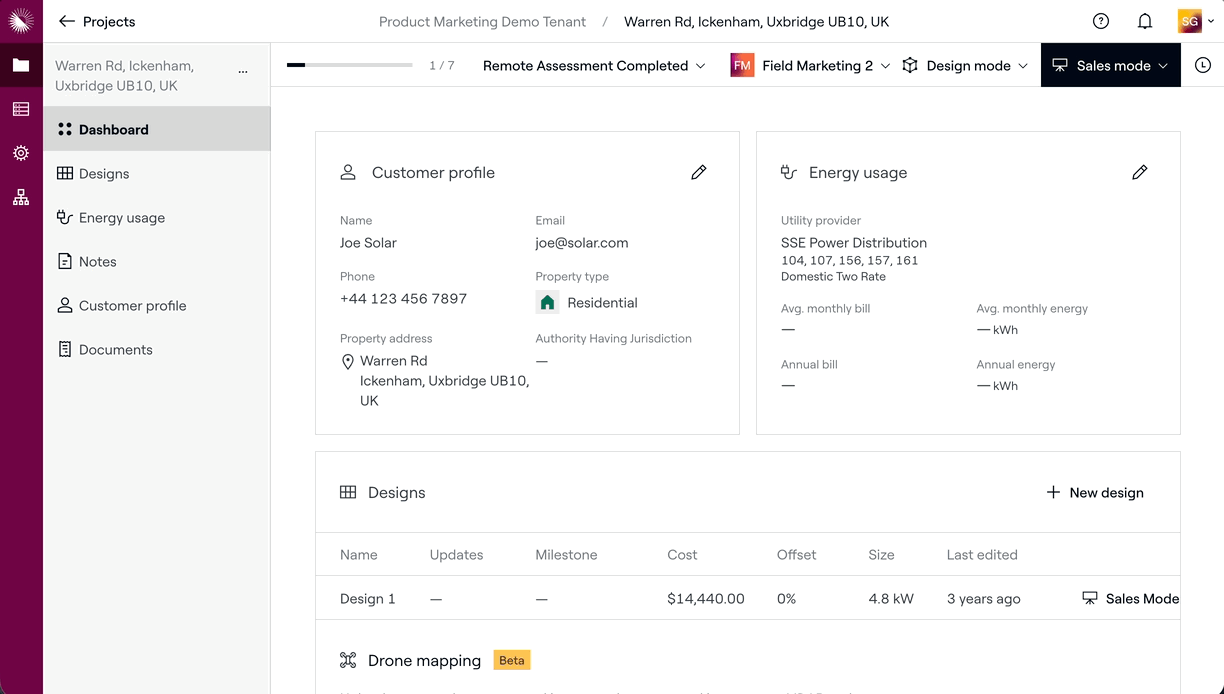This screenshot has height=694, width=1224.
Task: Click the organization hierarchy icon in left rail
Action: coord(21,197)
